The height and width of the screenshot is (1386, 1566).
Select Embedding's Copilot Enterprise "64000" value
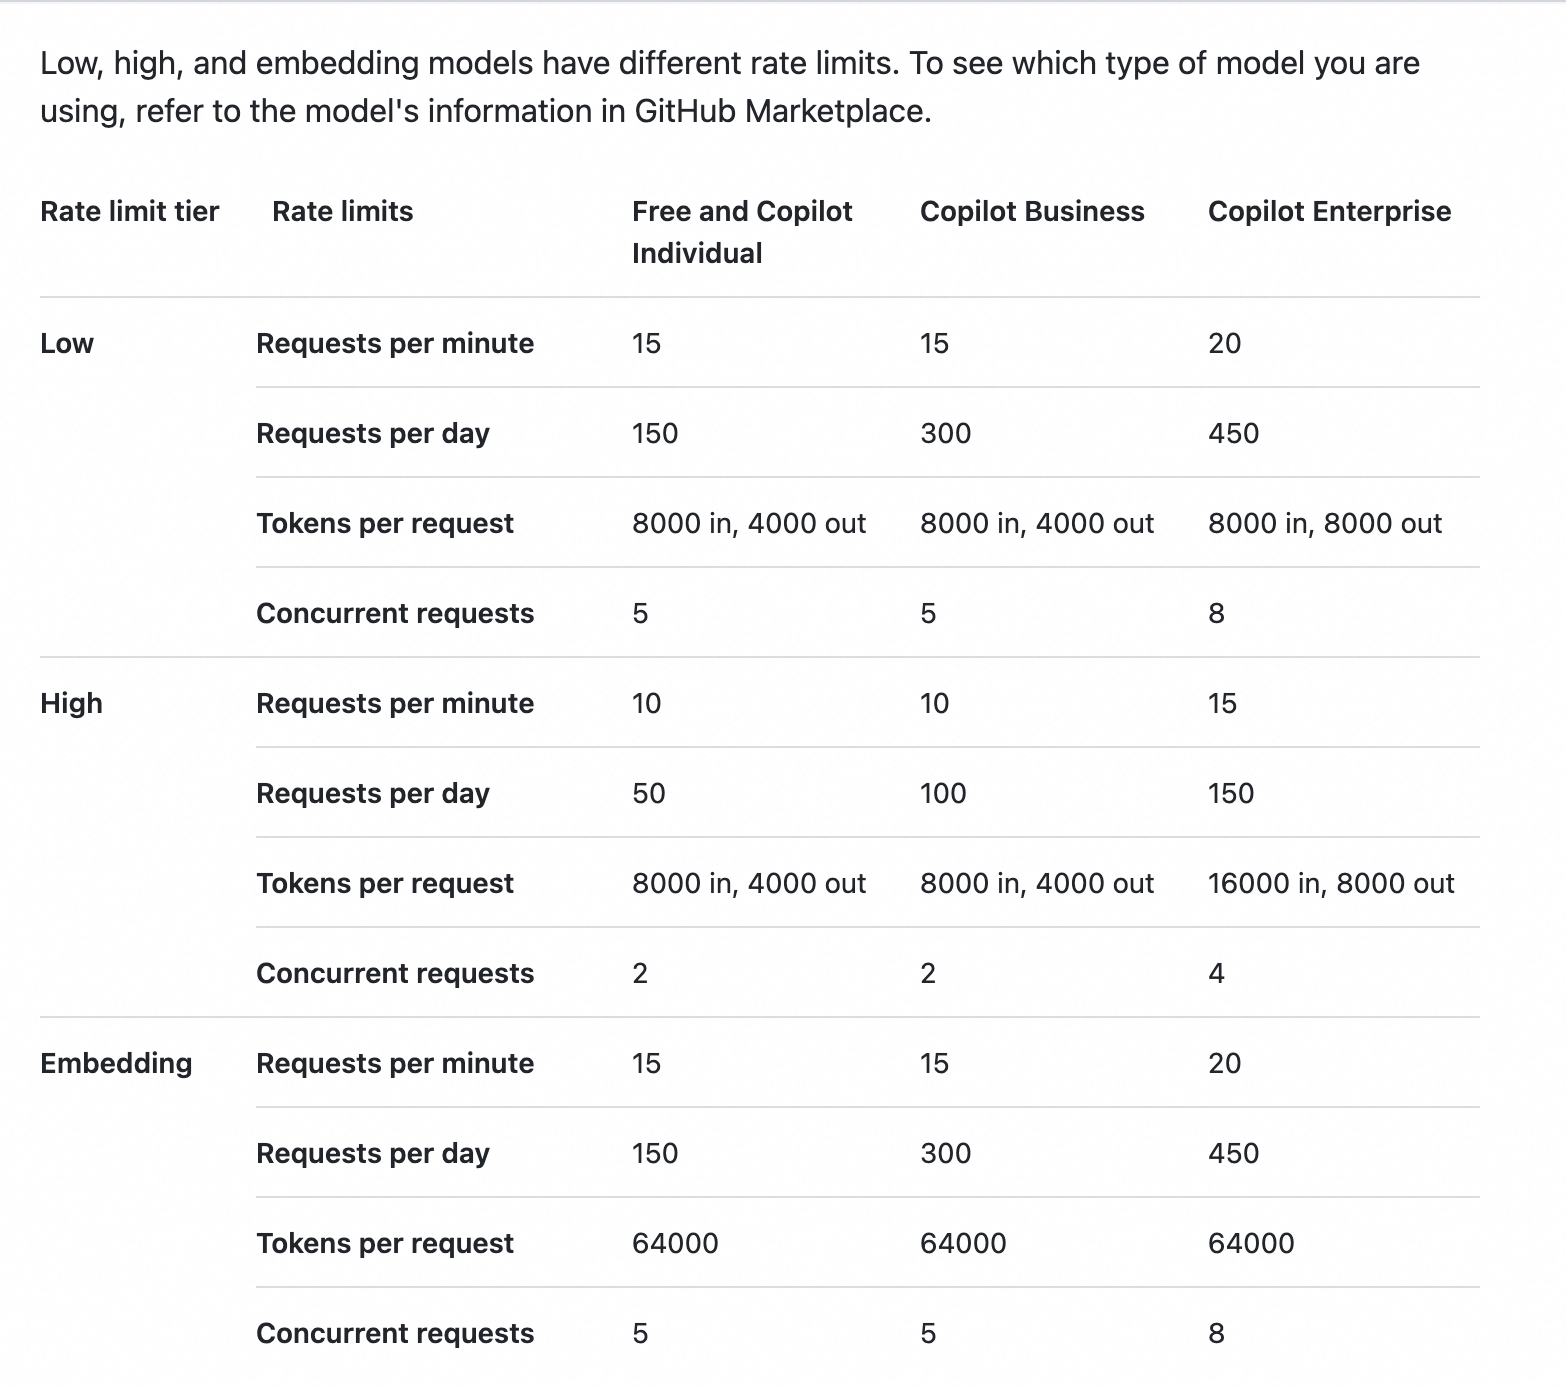coord(1251,1243)
